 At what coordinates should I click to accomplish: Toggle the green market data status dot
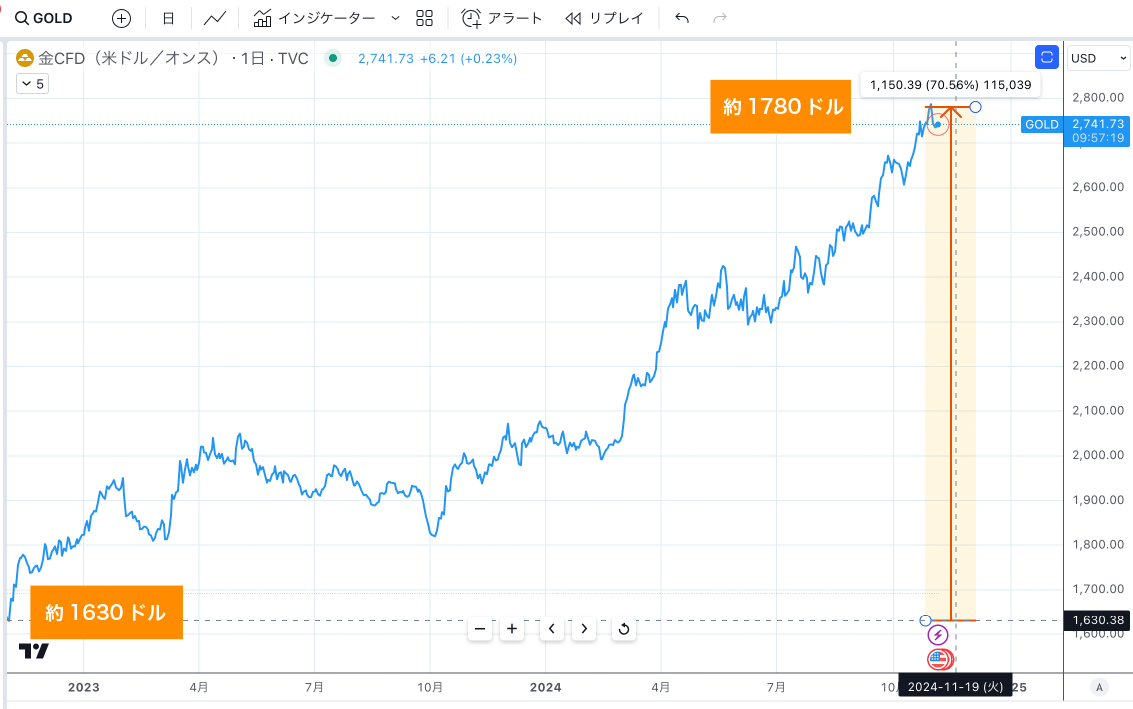point(331,59)
